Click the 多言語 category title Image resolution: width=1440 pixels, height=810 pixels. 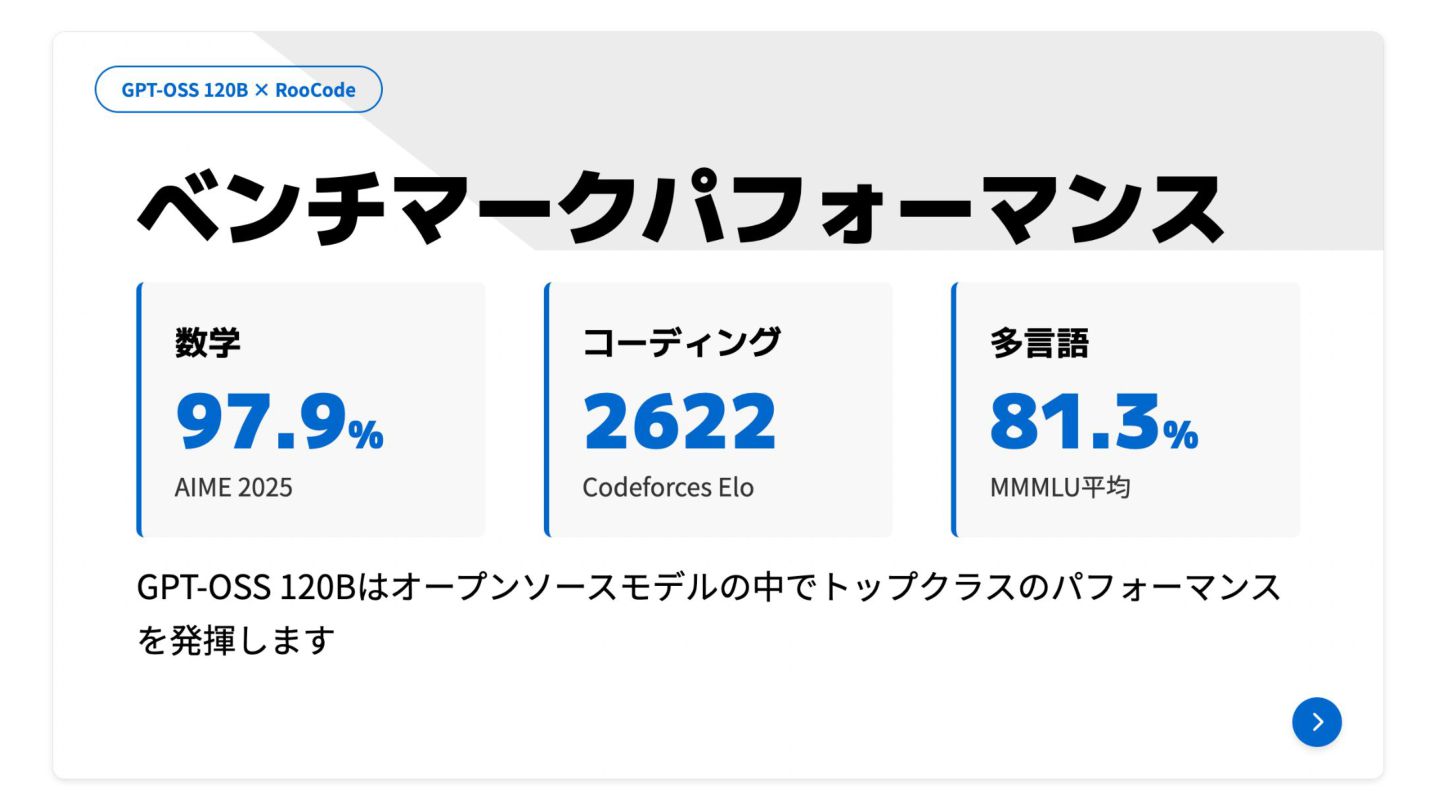coord(1040,343)
